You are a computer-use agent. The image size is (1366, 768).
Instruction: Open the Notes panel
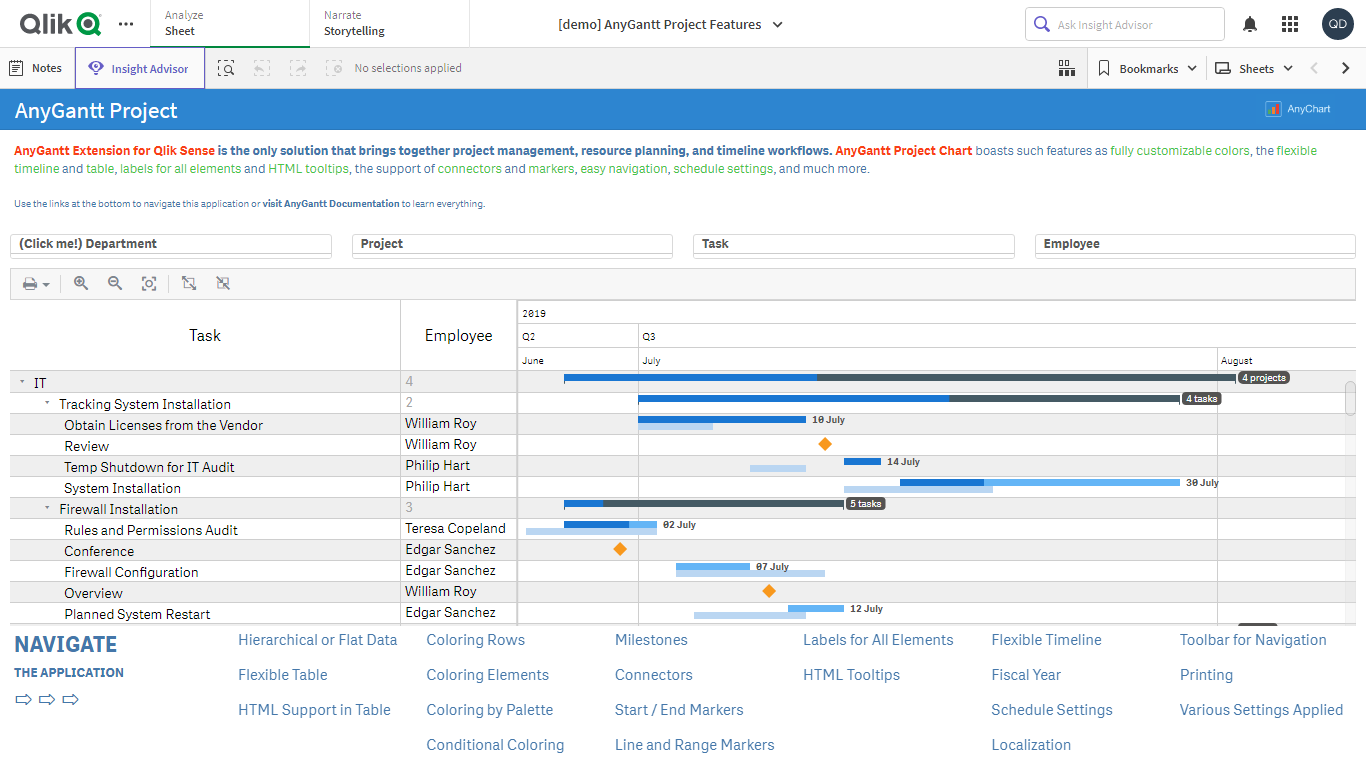pyautogui.click(x=36, y=68)
